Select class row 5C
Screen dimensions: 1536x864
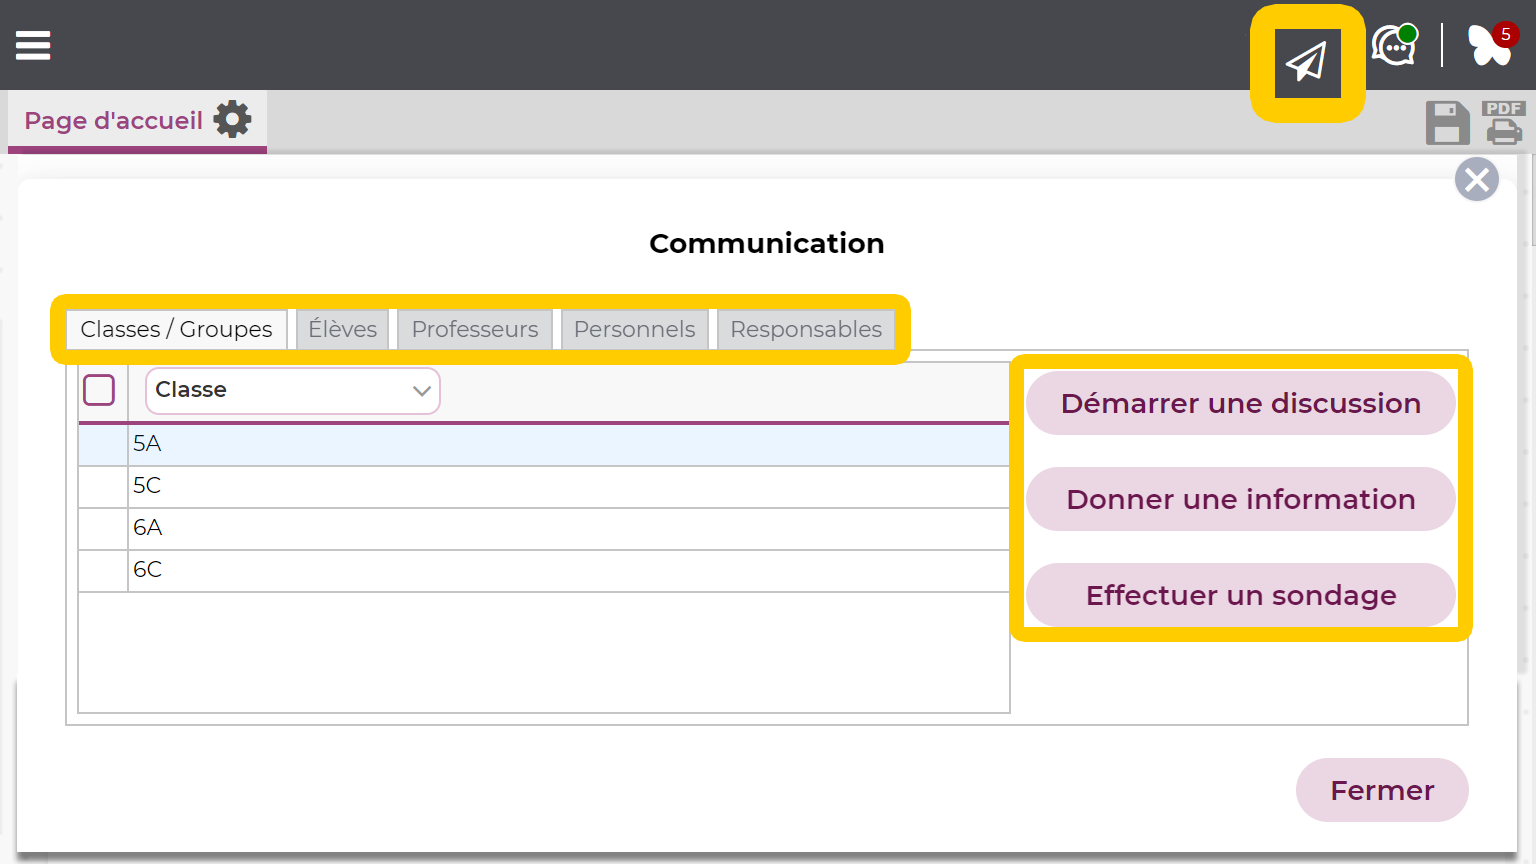point(544,486)
